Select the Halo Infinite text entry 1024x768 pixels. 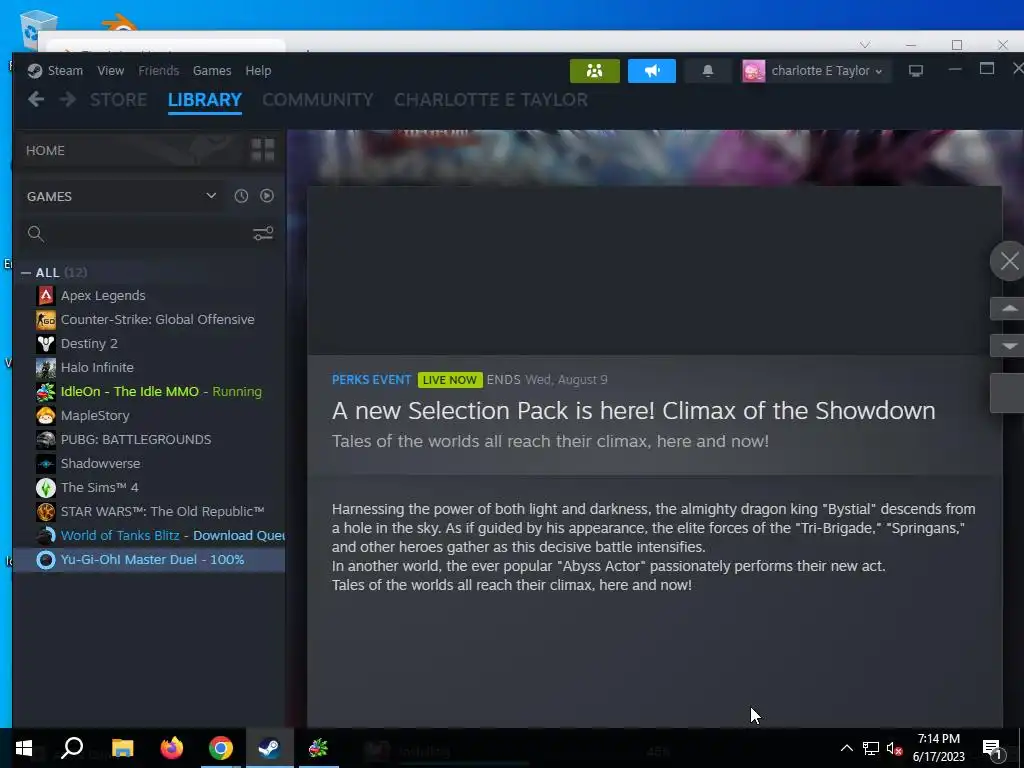[97, 368]
